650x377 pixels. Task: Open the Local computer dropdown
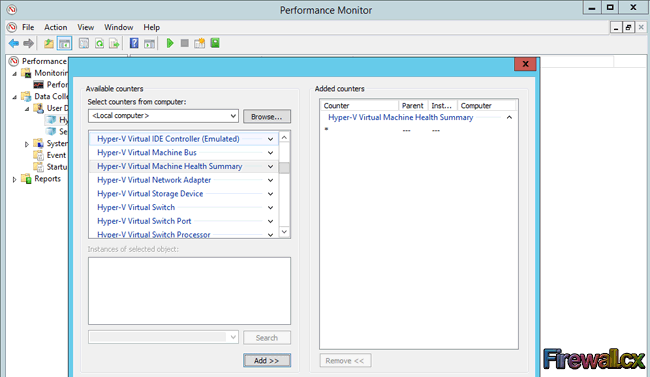coord(163,116)
